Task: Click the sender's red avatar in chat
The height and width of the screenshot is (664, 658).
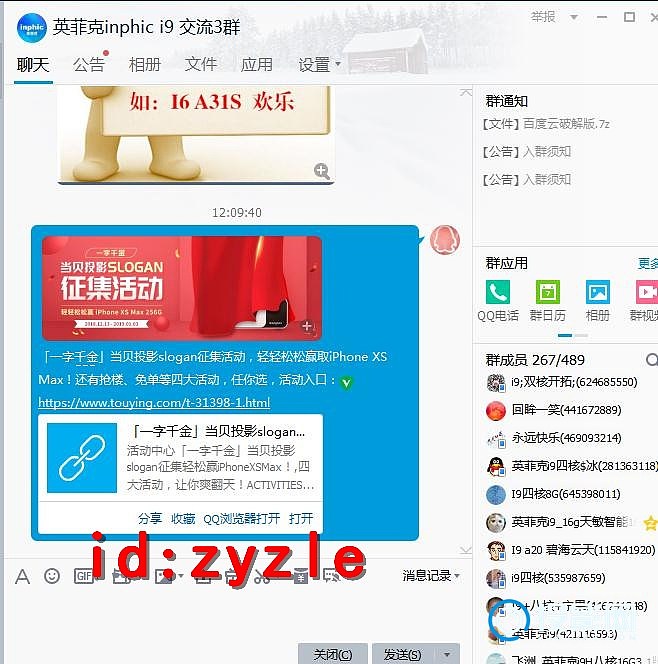Action: [445, 240]
